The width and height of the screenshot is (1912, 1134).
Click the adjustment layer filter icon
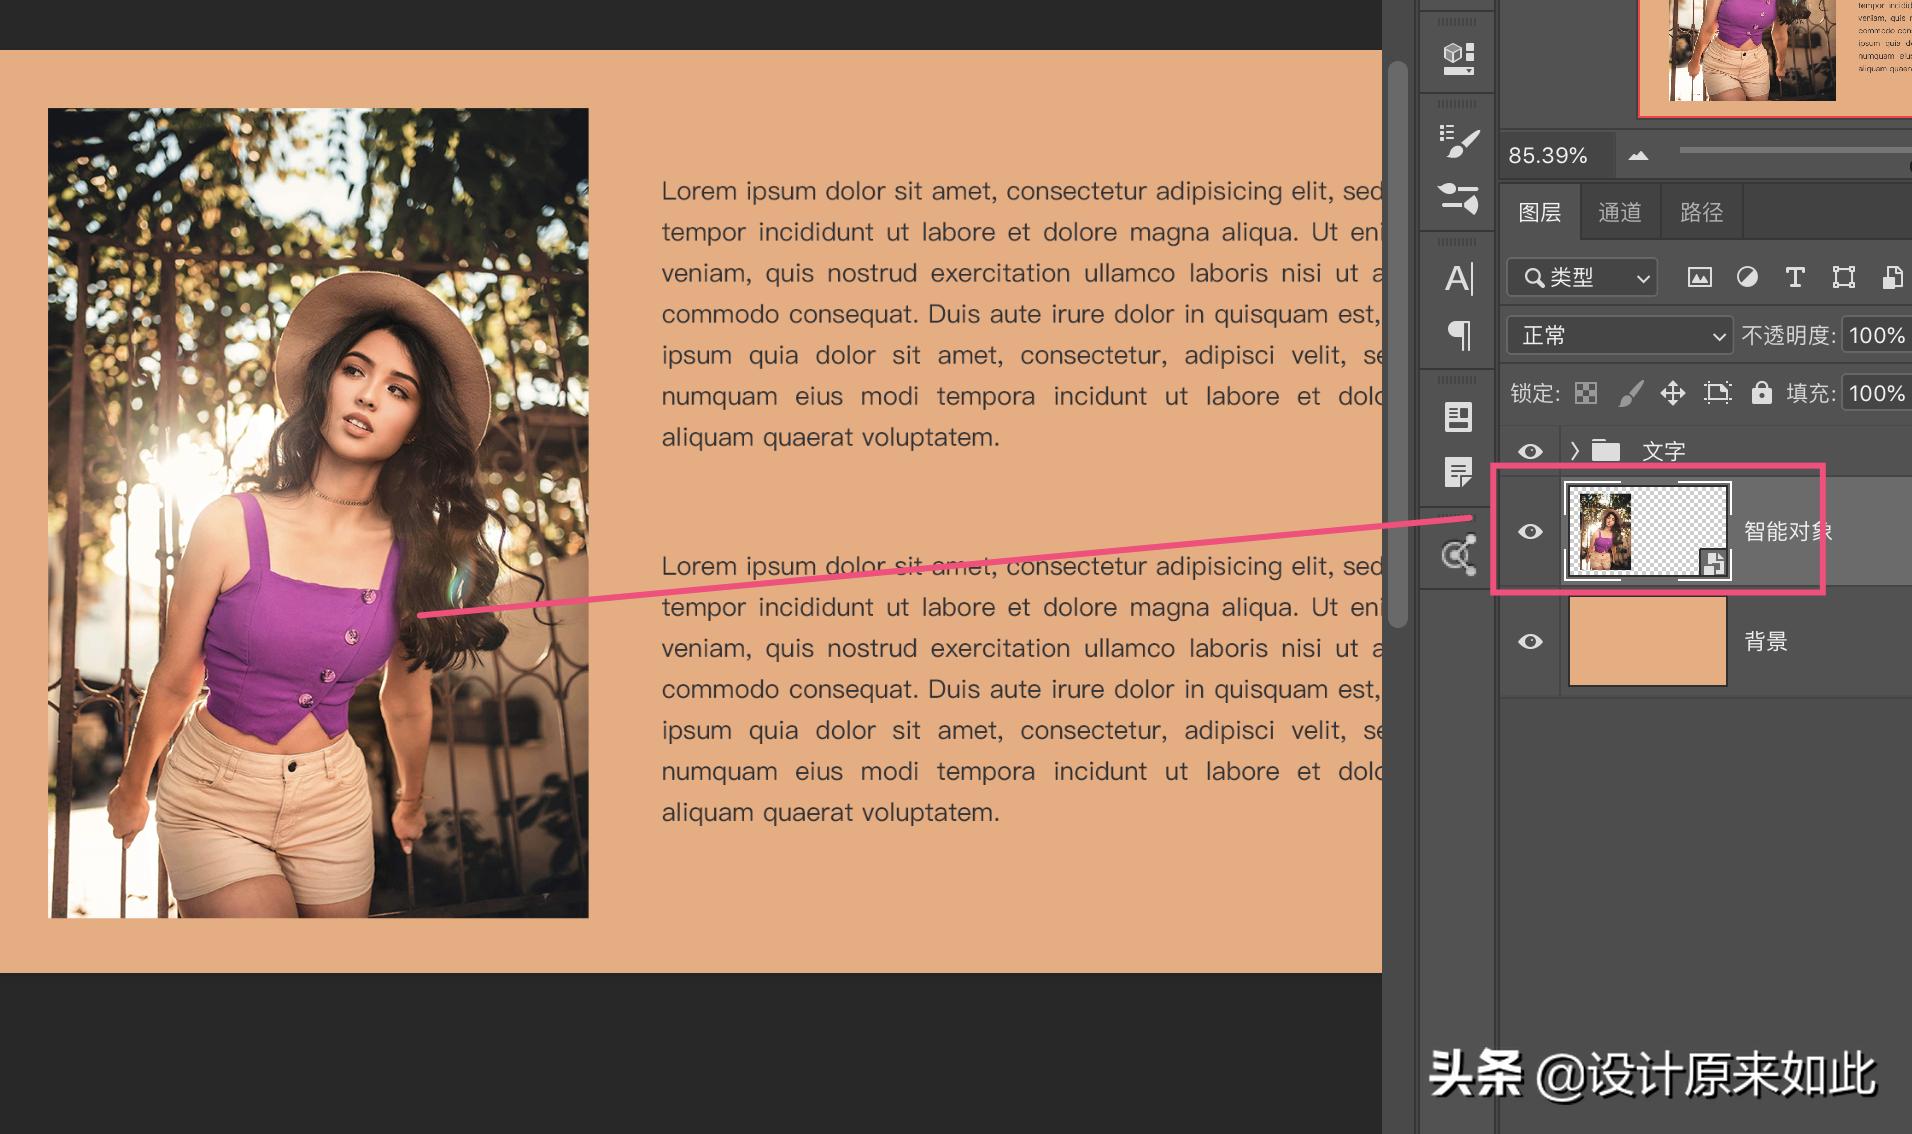pyautogui.click(x=1748, y=277)
